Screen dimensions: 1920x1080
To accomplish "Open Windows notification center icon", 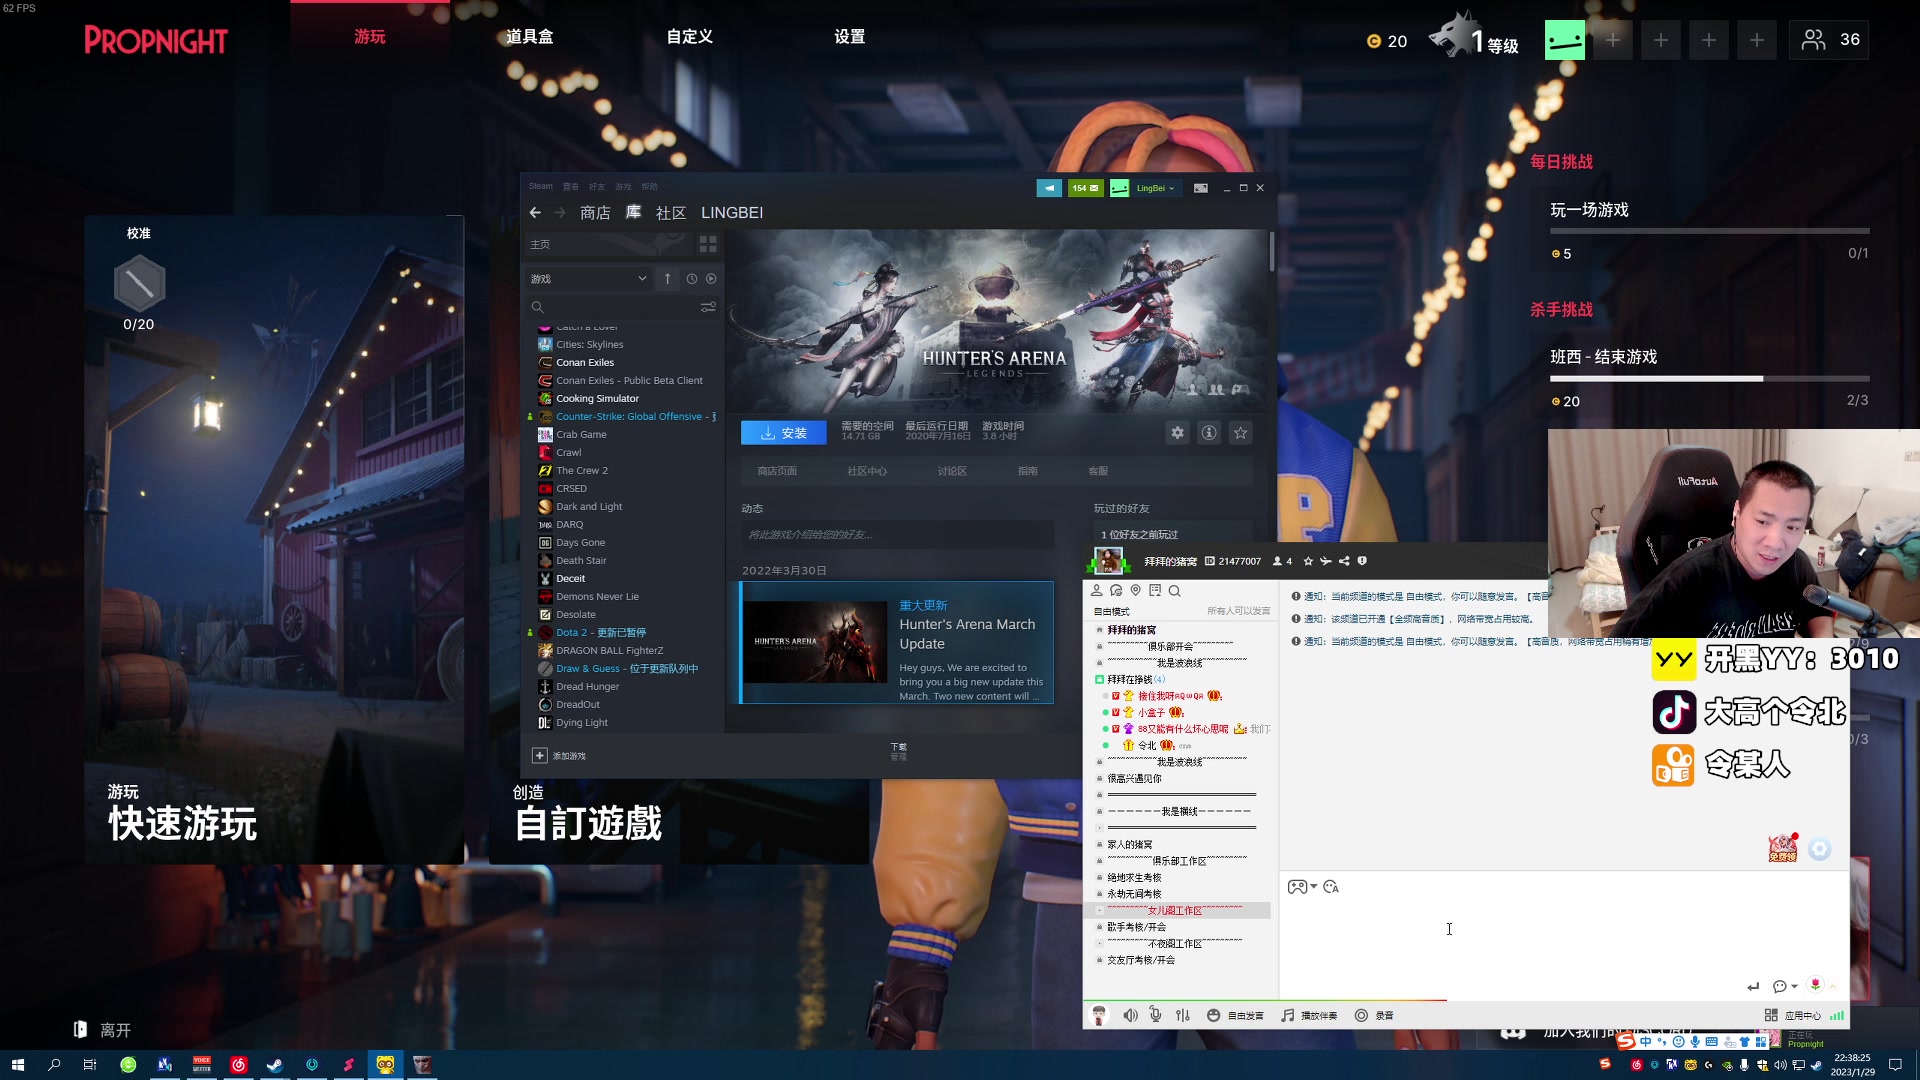I will (1895, 1065).
